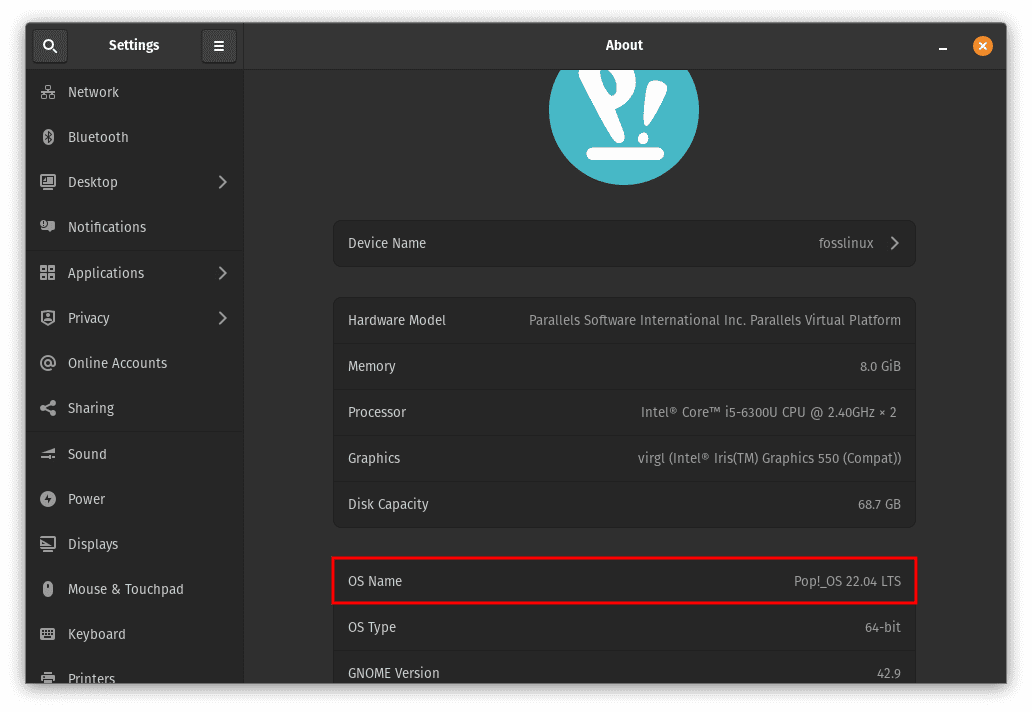
Task: Open Mouse & Touchpad settings
Action: (135, 589)
